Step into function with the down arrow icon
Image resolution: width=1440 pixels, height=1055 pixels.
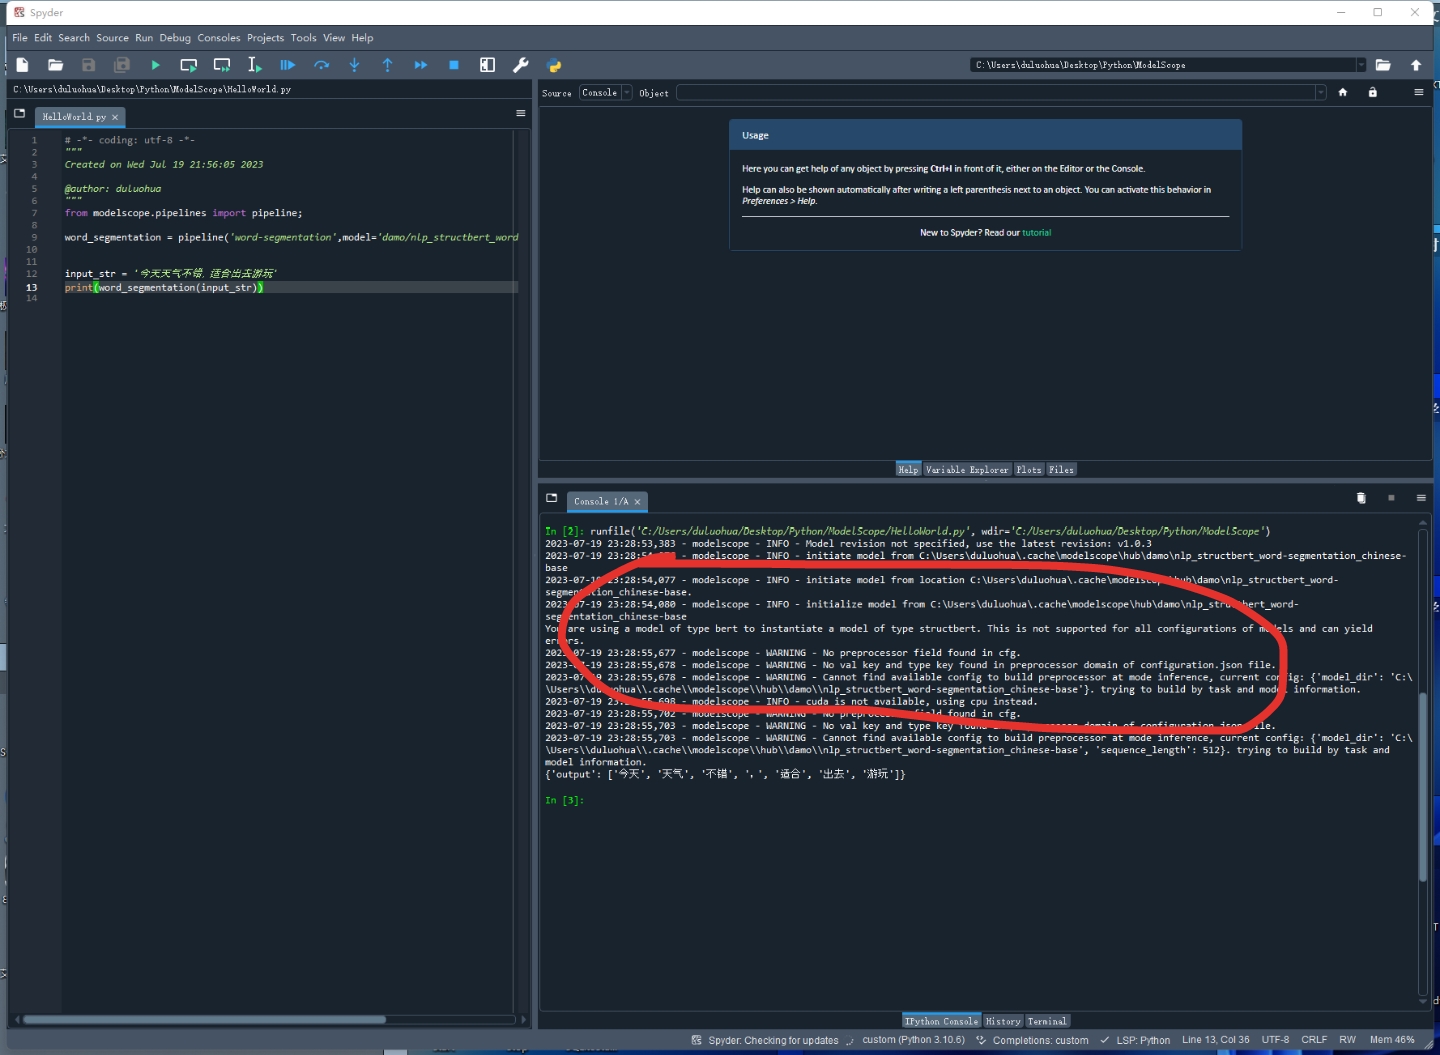point(354,65)
